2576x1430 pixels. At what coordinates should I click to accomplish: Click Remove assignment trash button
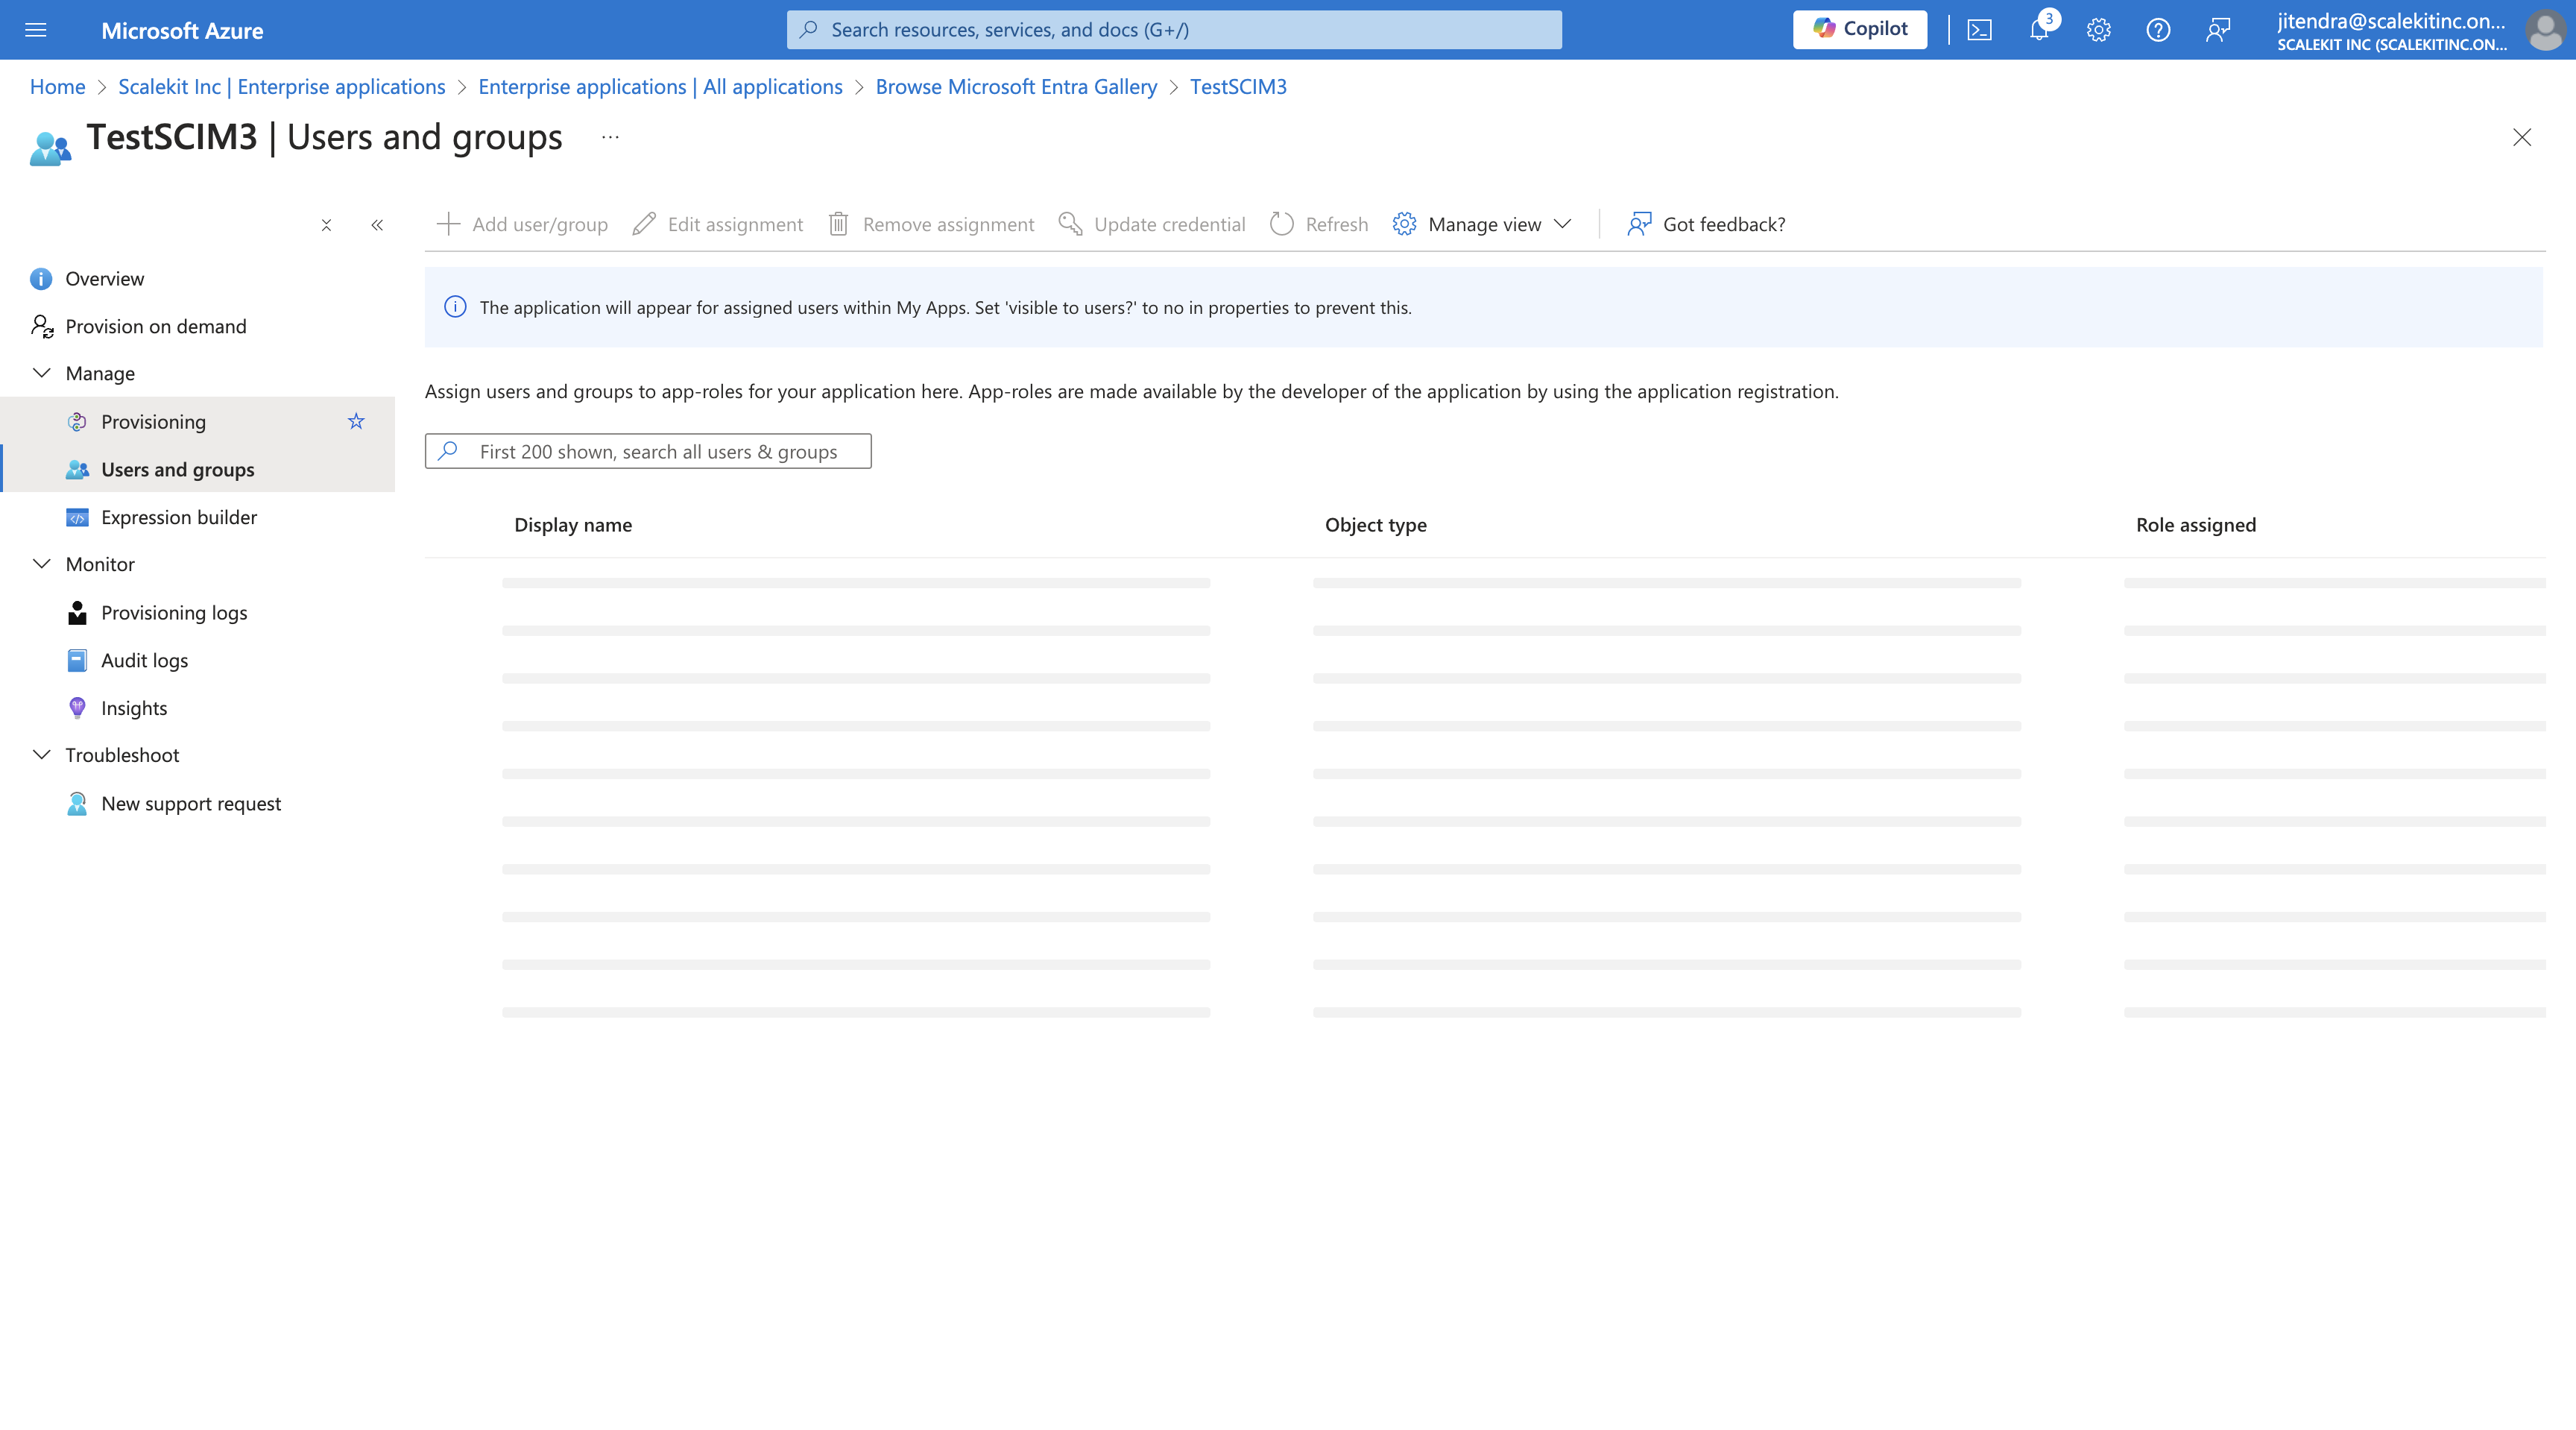point(931,224)
